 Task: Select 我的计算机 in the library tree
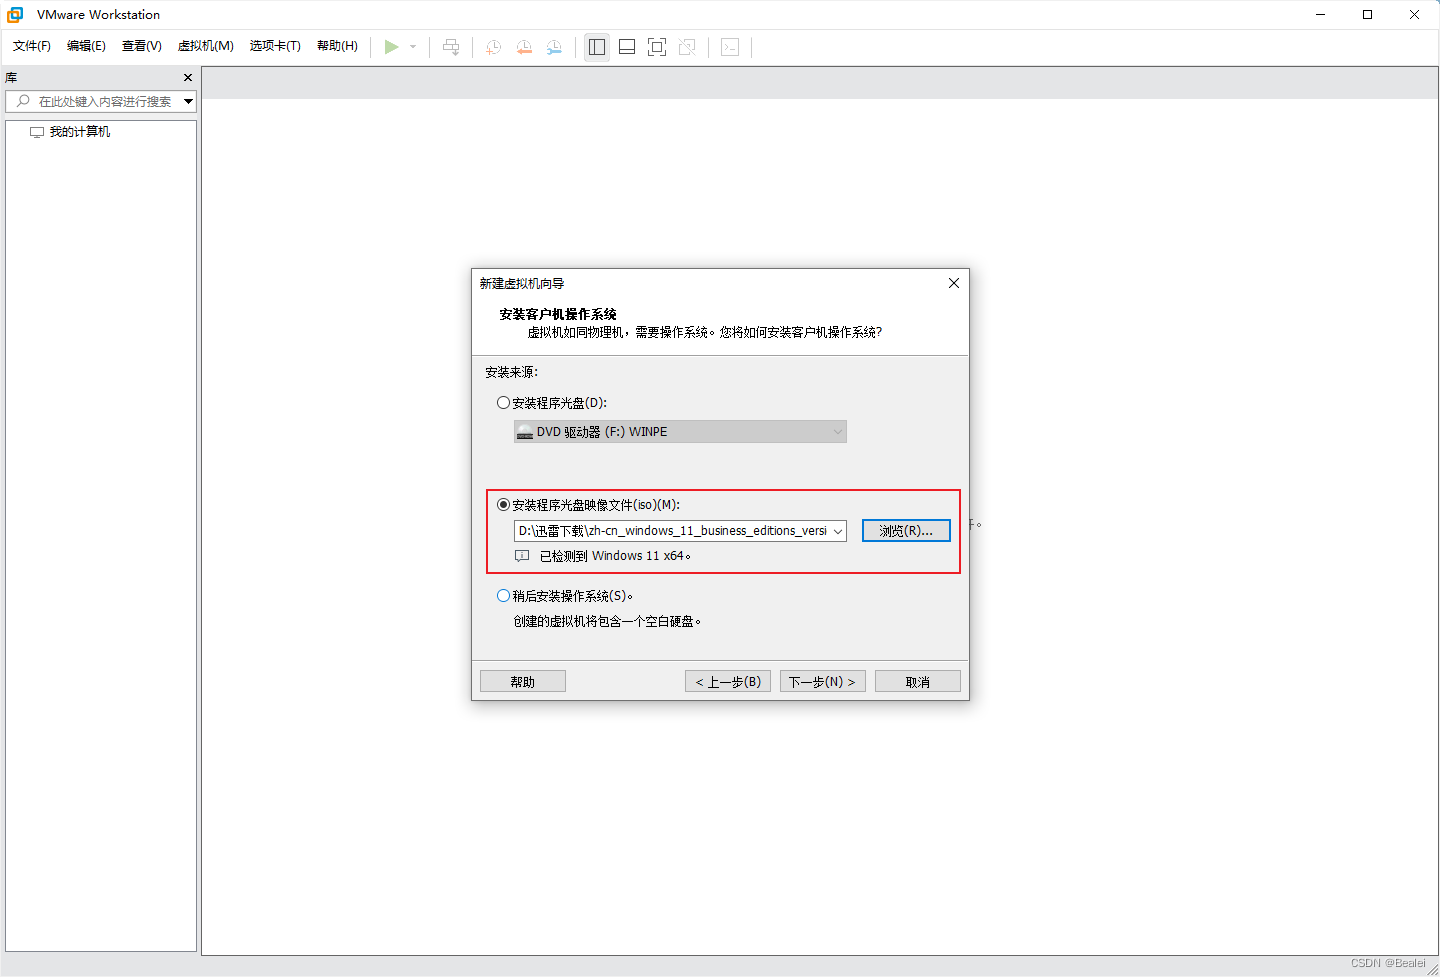[80, 132]
